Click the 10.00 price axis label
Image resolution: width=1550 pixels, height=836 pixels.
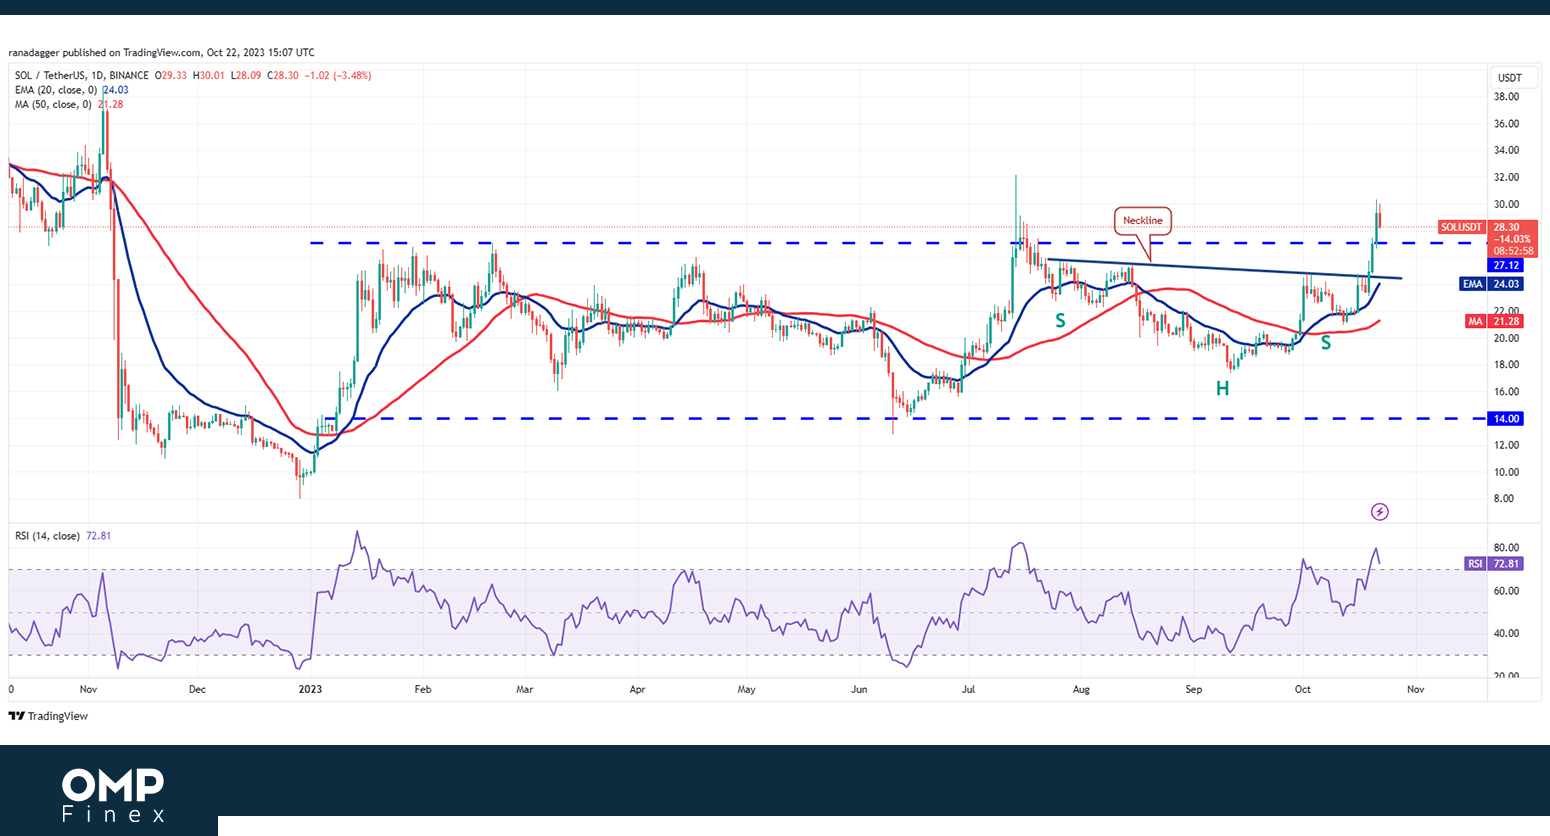[1506, 472]
